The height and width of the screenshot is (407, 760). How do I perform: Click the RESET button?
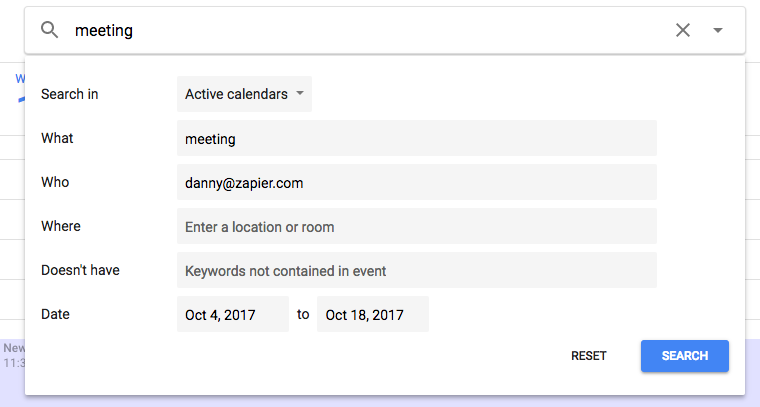pyautogui.click(x=588, y=356)
